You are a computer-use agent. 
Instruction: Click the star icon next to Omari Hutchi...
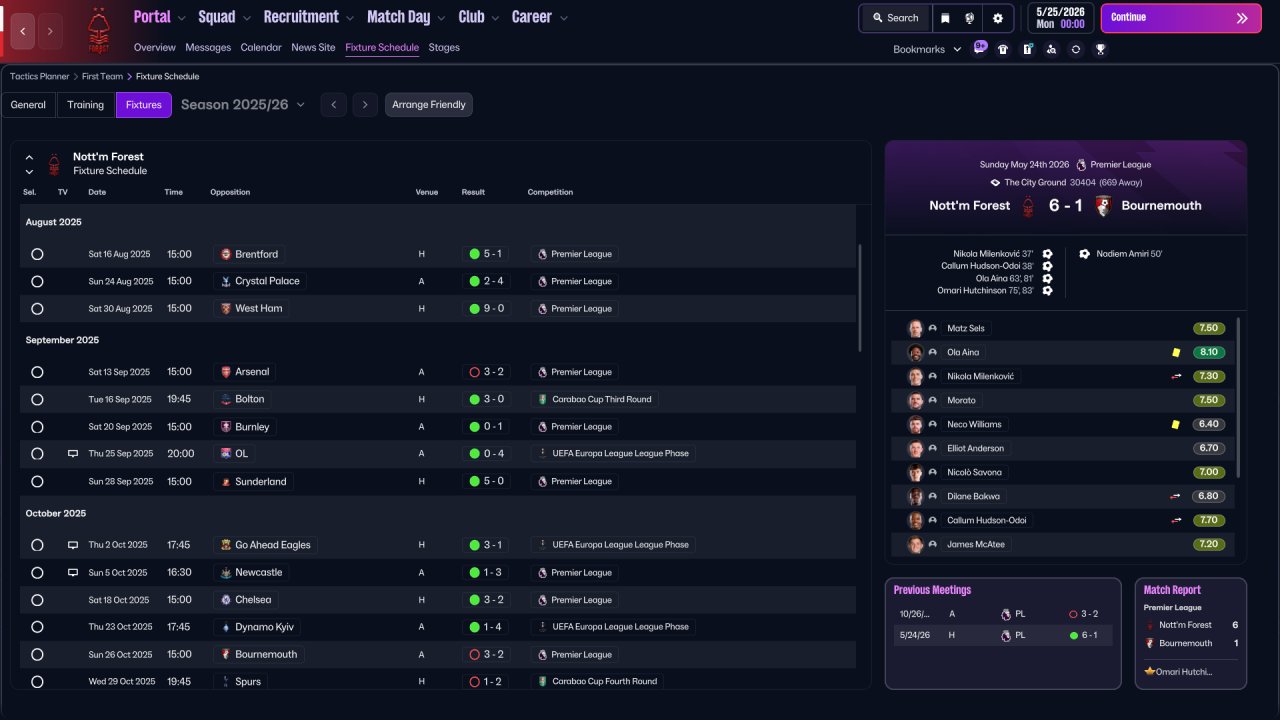(x=1150, y=671)
